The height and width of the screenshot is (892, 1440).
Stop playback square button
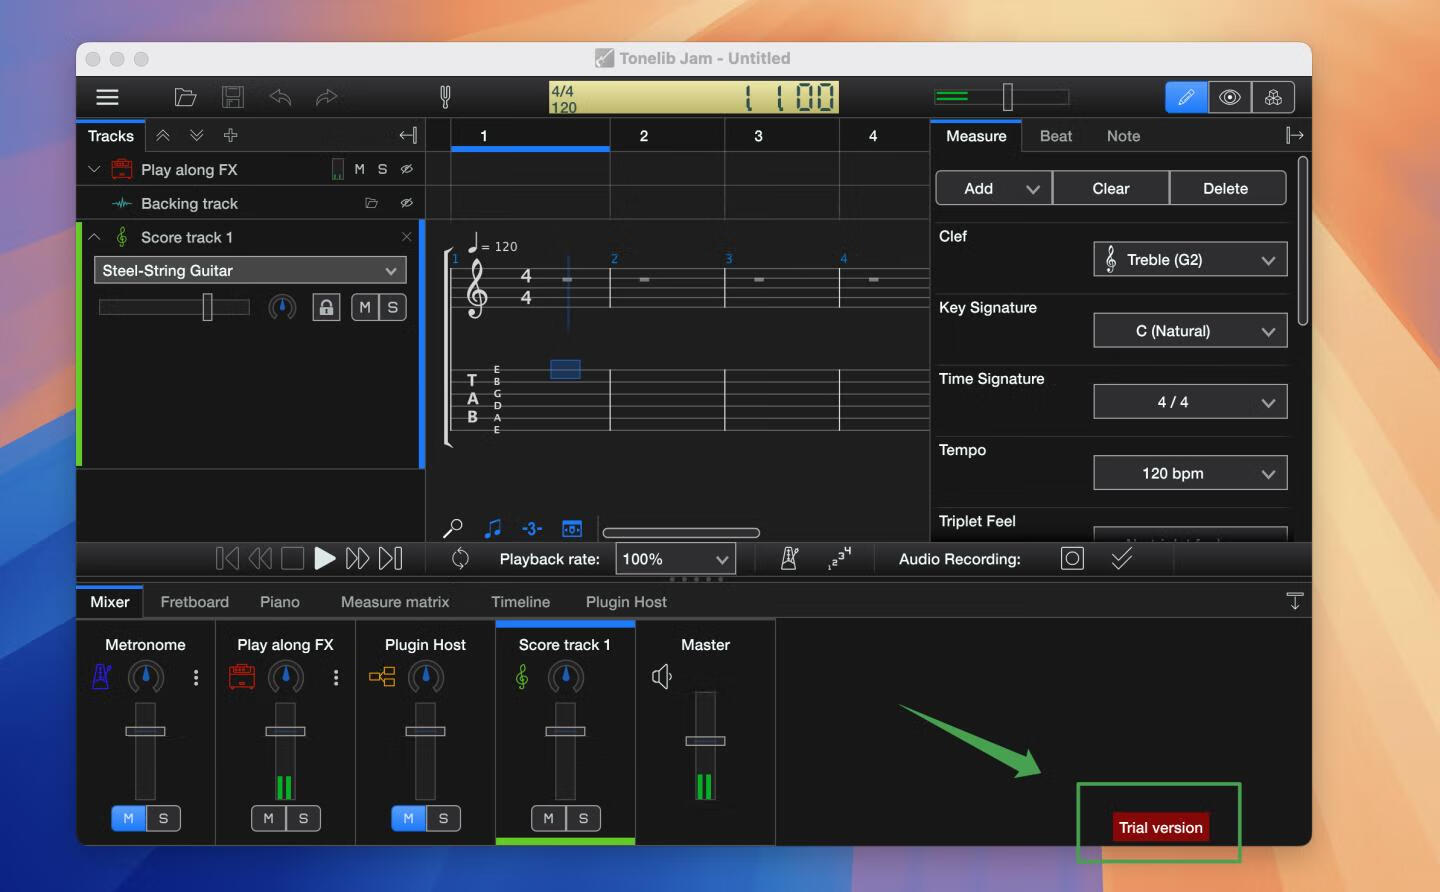(292, 558)
